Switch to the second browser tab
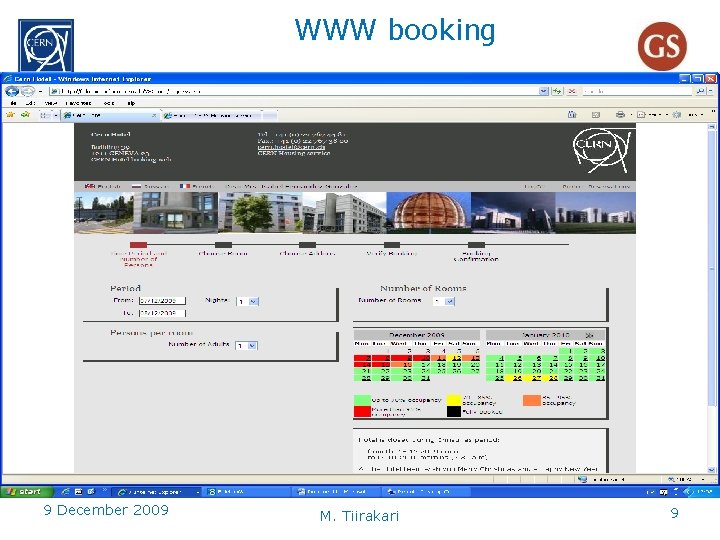The image size is (720, 540). (212, 115)
